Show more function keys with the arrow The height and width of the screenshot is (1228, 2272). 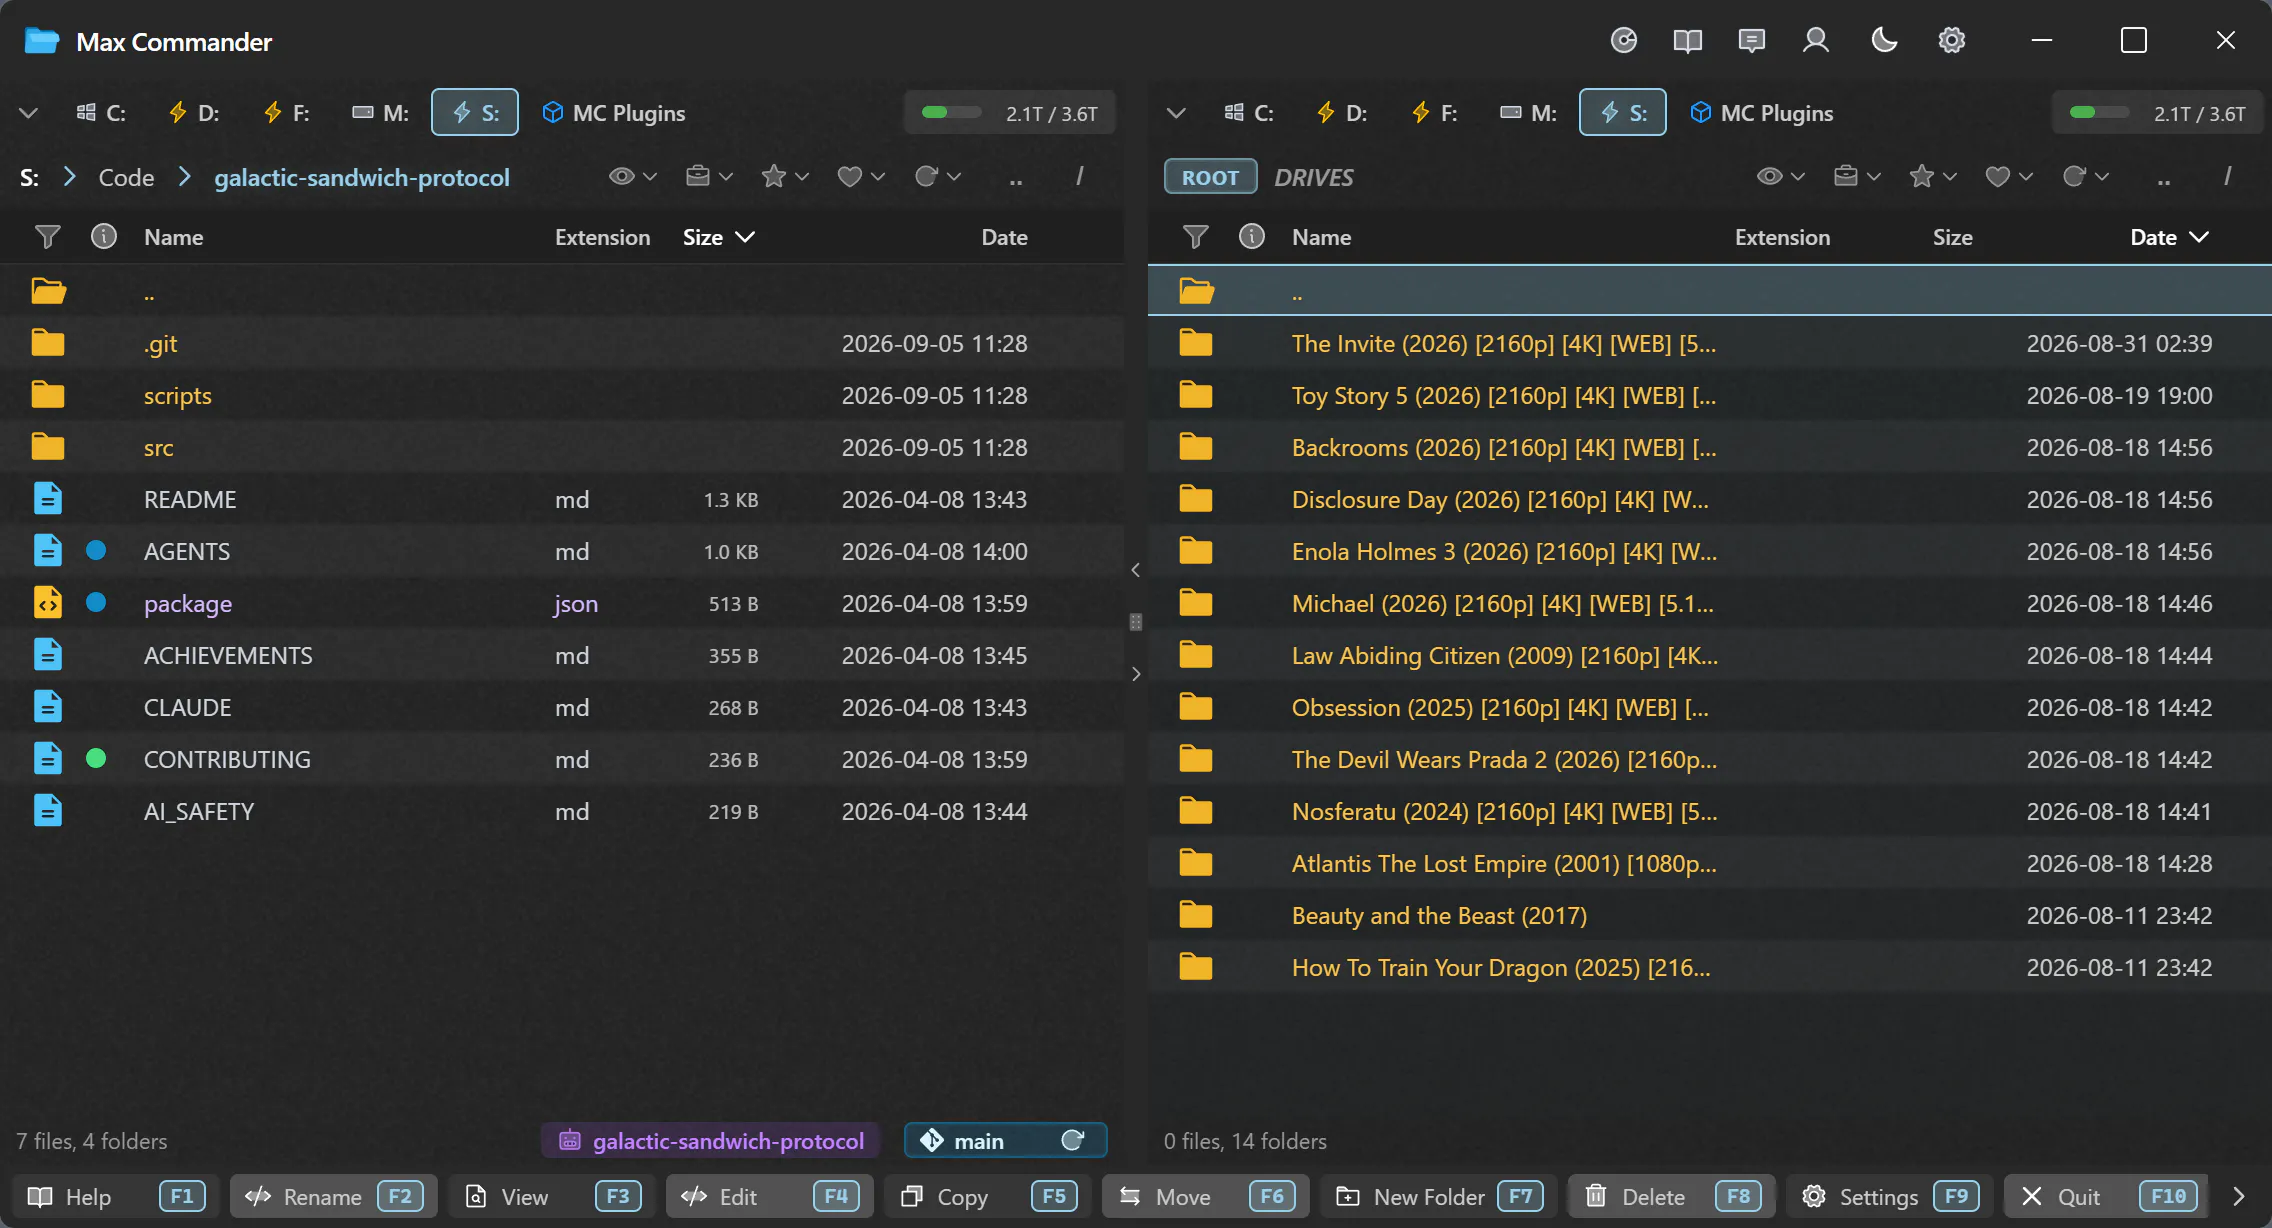[2239, 1196]
